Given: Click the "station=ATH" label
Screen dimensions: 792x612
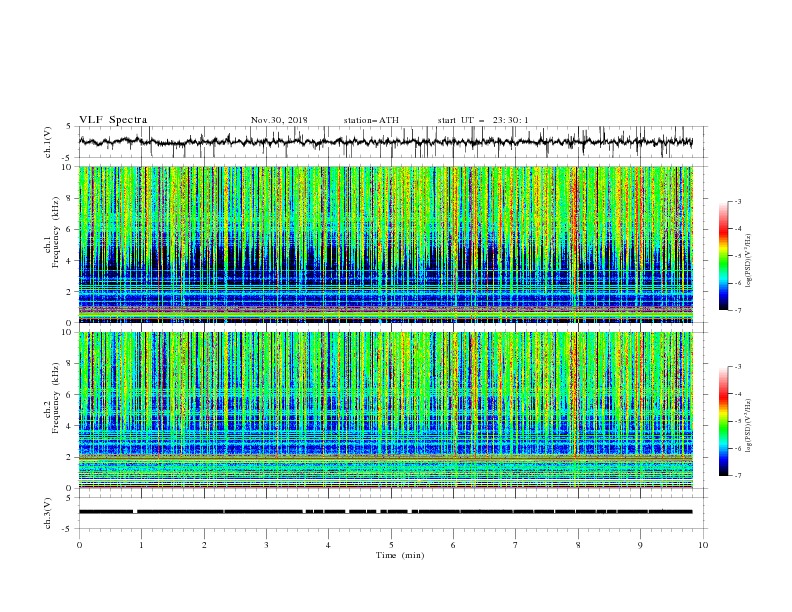Looking at the screenshot, I should (371, 120).
